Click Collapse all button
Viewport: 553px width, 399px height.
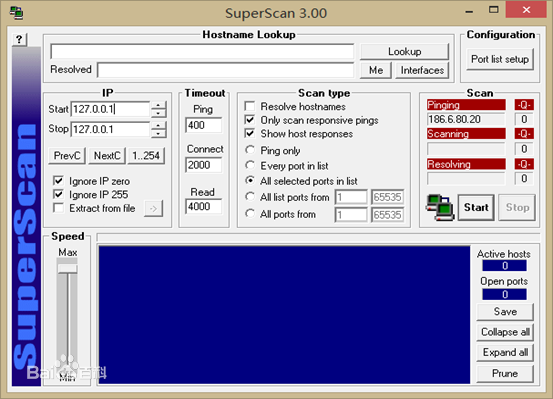tap(505, 332)
